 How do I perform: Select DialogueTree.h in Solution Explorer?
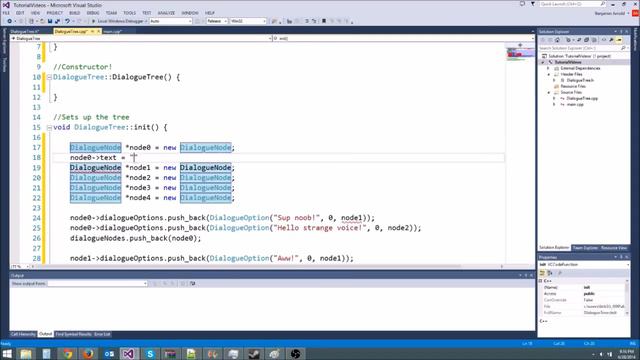580,80
